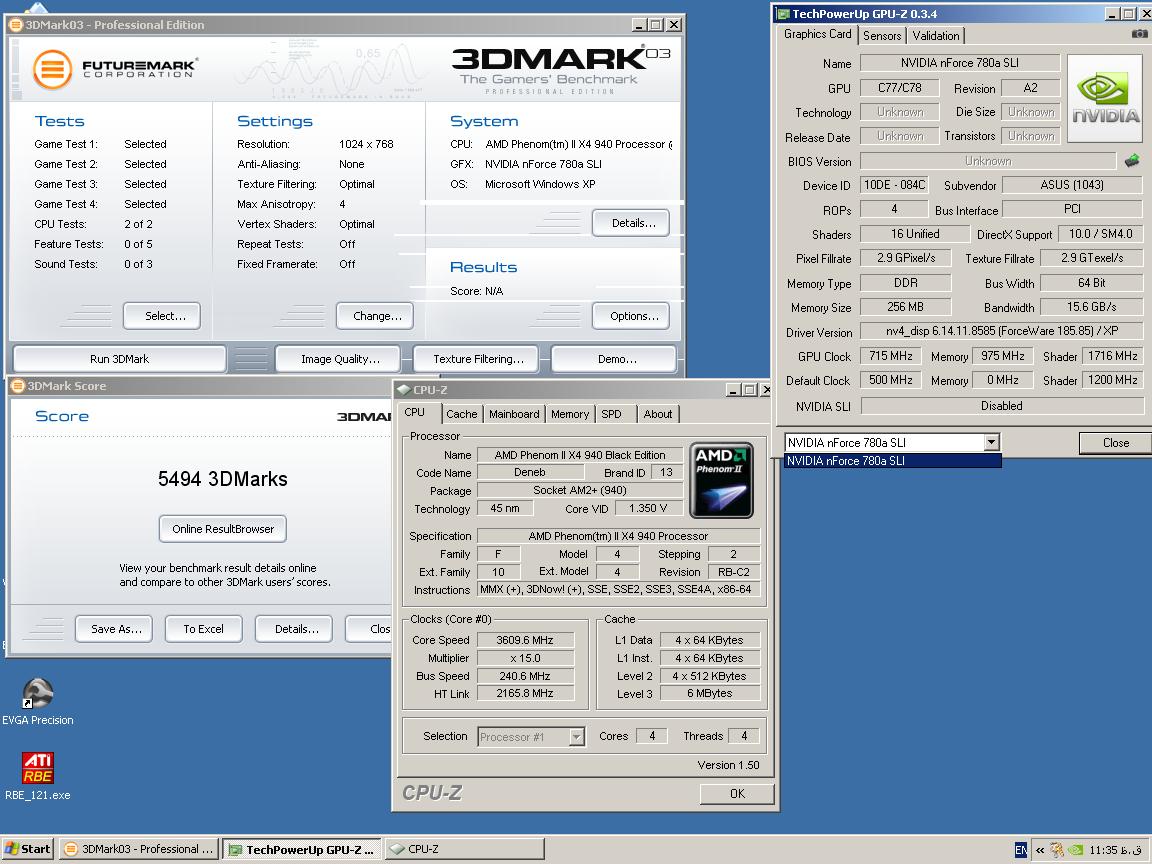The width and height of the screenshot is (1152, 864).
Task: Open the GPU-Z graphics card dropdown
Action: tap(991, 442)
